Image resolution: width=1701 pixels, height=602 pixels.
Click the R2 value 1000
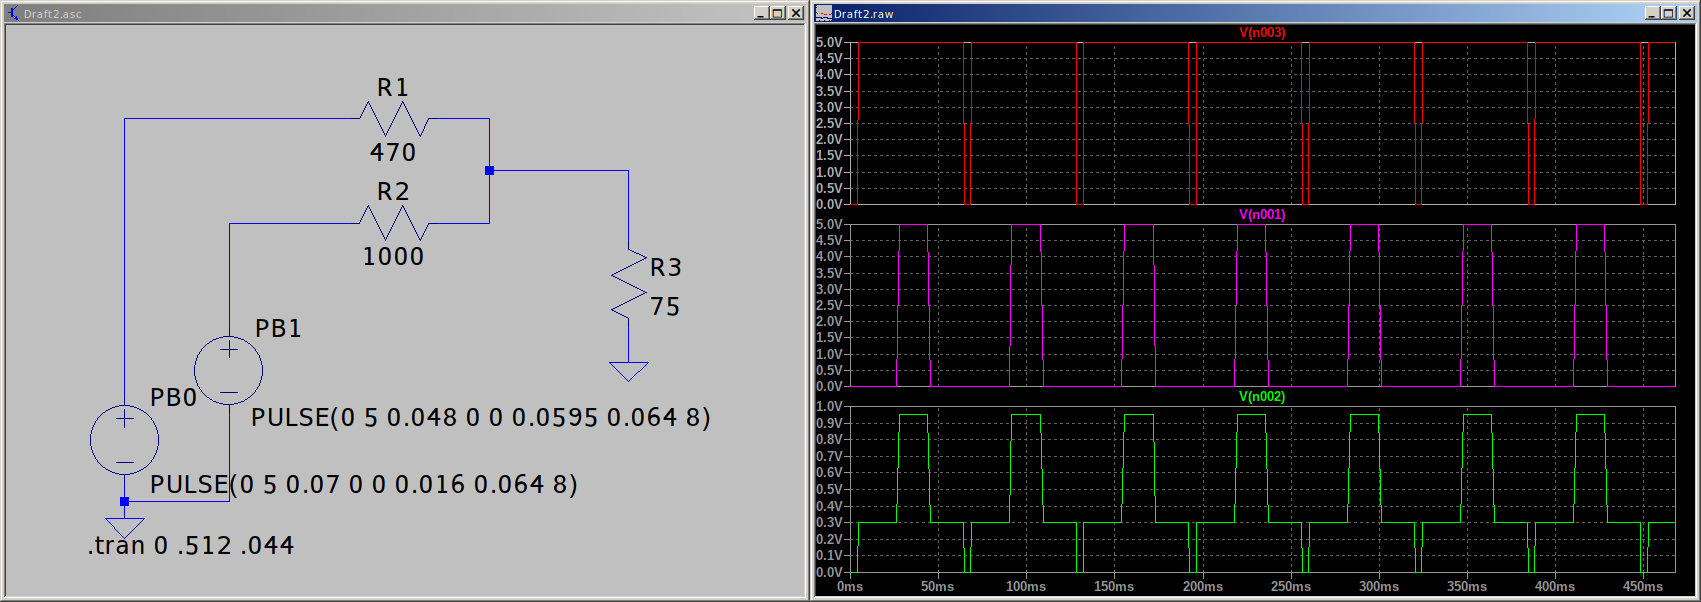393,257
